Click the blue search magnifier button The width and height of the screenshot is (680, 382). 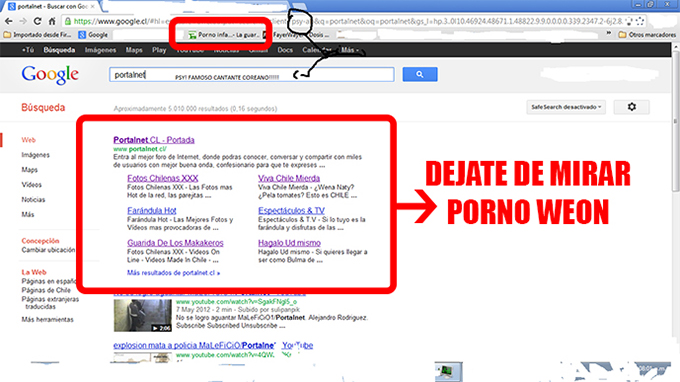(419, 74)
